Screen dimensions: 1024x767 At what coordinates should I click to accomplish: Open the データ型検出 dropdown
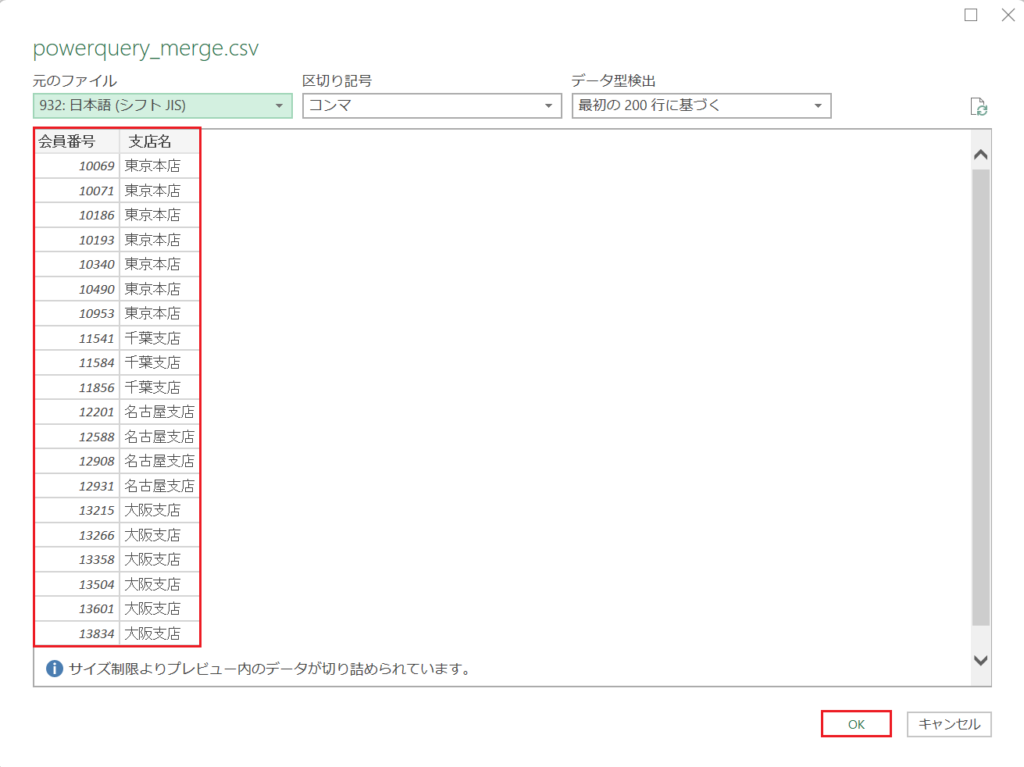click(x=820, y=105)
